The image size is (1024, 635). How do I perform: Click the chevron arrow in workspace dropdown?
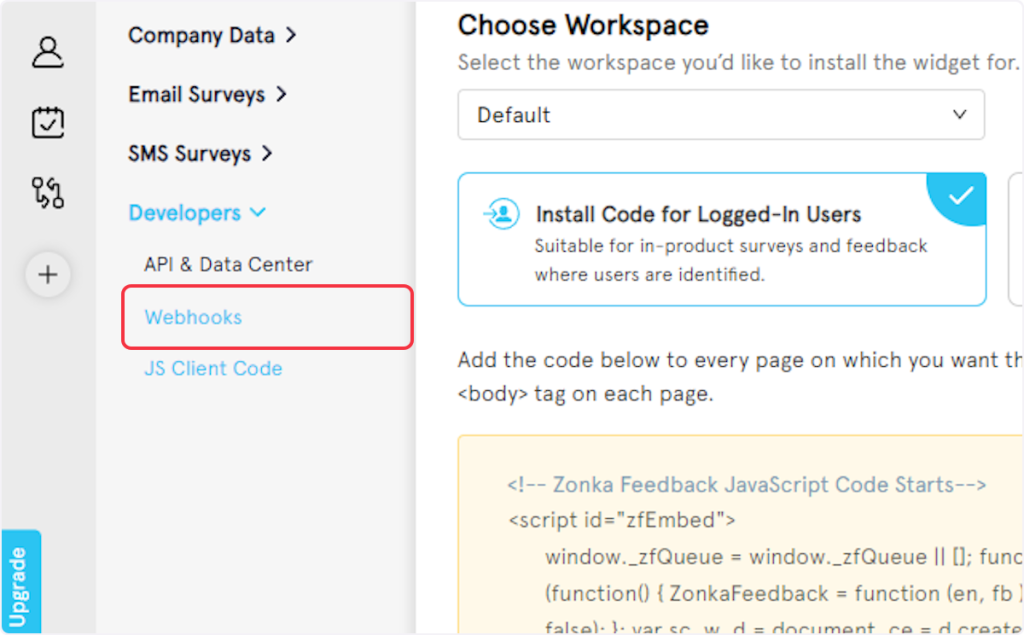959,115
